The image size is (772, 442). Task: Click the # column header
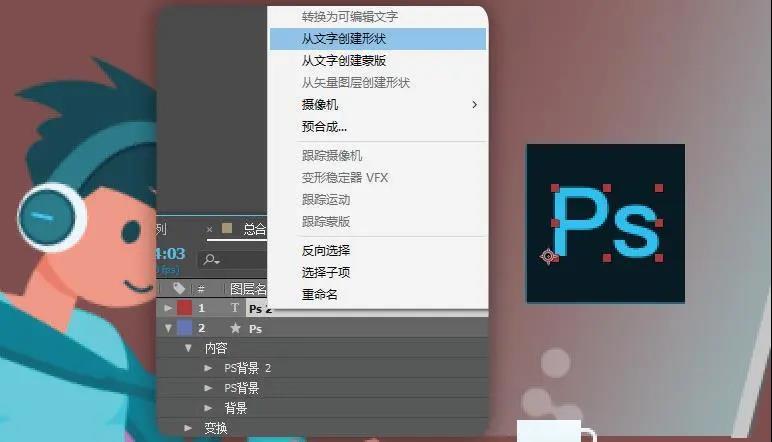(x=201, y=288)
